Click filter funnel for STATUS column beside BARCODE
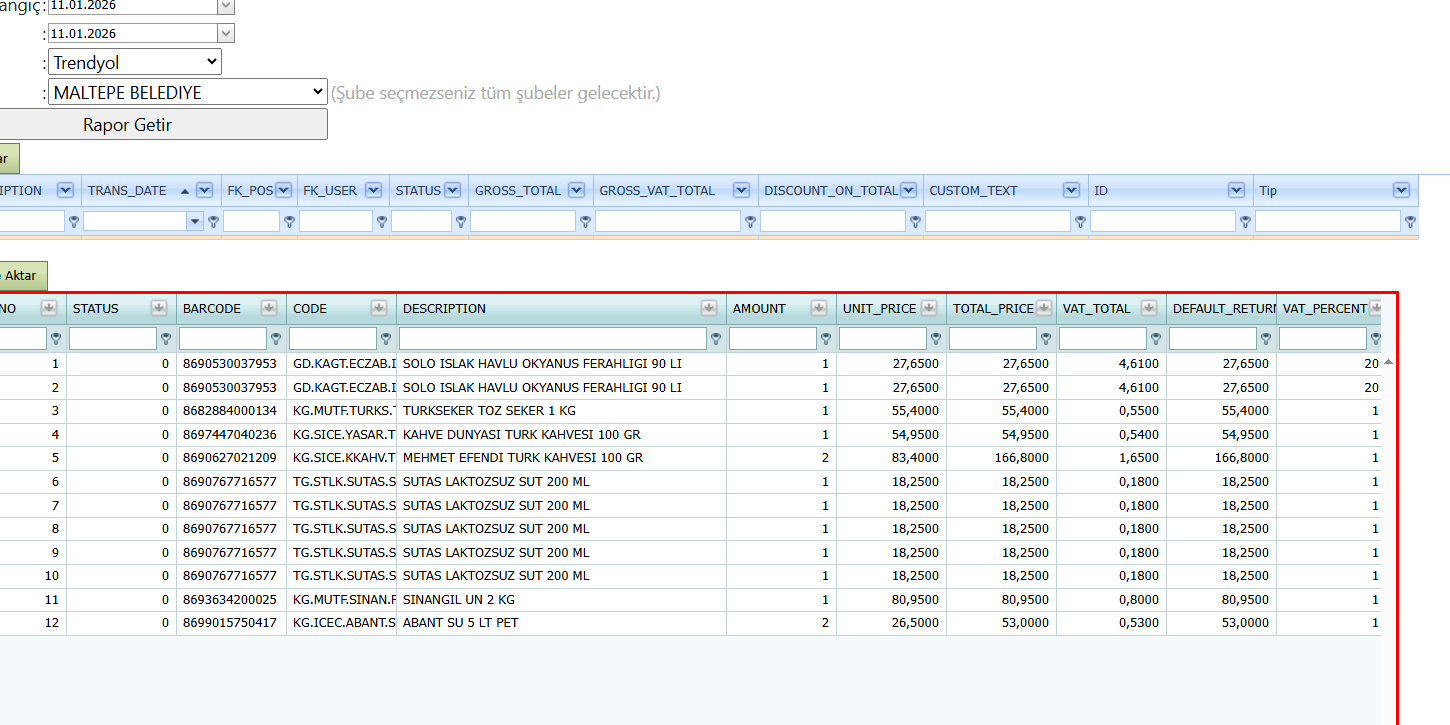The height and width of the screenshot is (725, 1450). [x=166, y=339]
